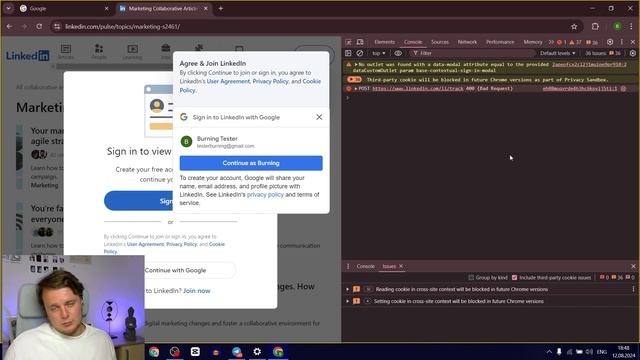Click the LinkedIn logo
Screen dimensions: 640x360
click(x=28, y=56)
